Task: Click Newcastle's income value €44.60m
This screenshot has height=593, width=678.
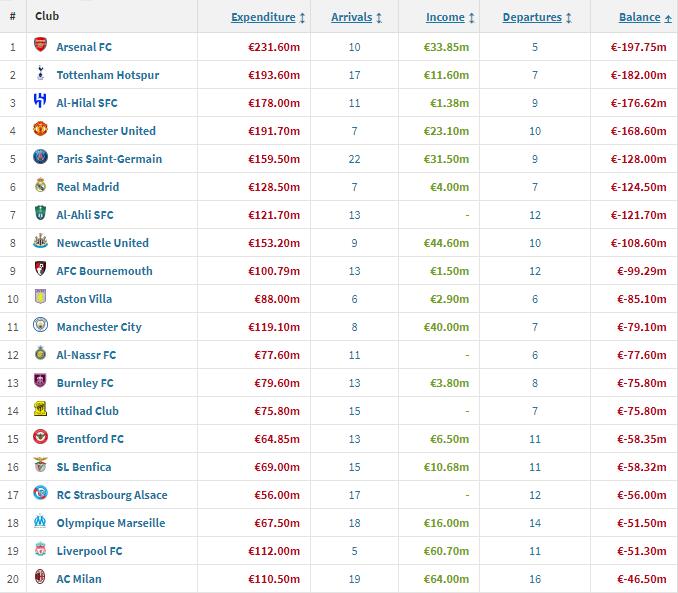Action: click(x=446, y=243)
